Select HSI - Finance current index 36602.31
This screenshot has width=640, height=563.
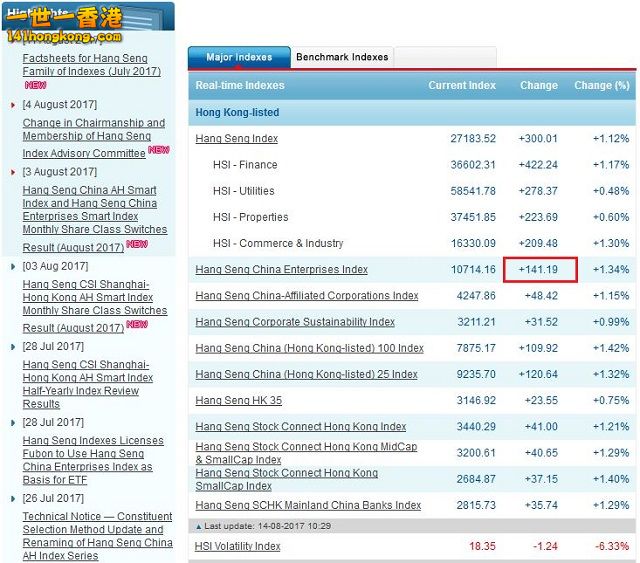tap(473, 165)
